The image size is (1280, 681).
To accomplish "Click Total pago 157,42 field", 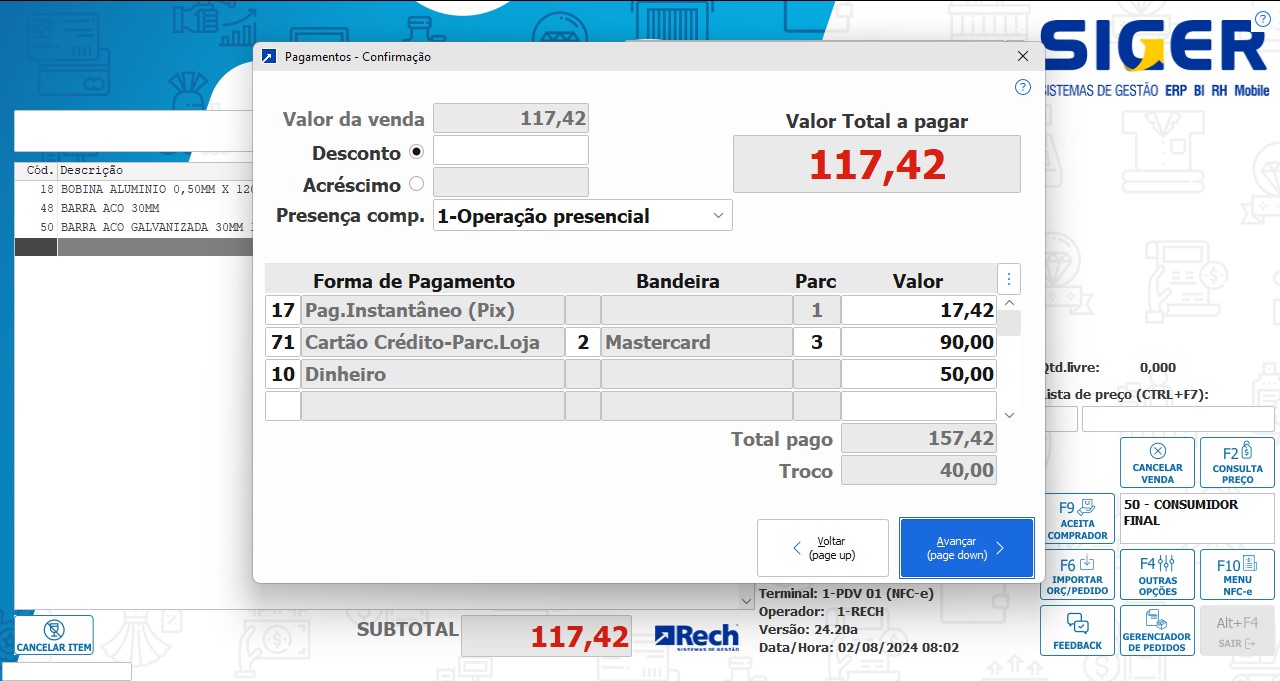I will tap(919, 438).
